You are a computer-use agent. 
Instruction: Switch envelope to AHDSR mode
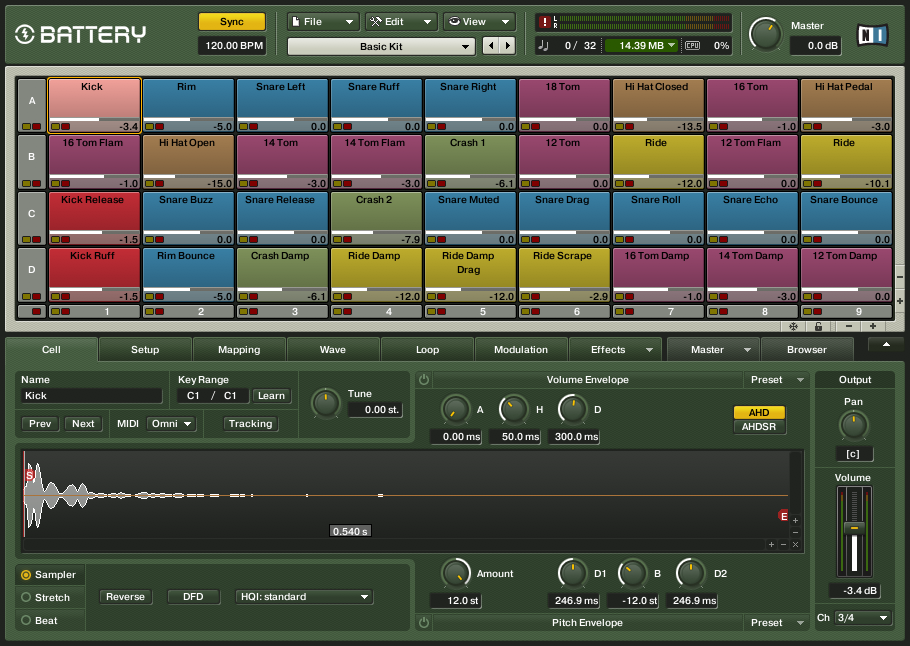pos(759,427)
